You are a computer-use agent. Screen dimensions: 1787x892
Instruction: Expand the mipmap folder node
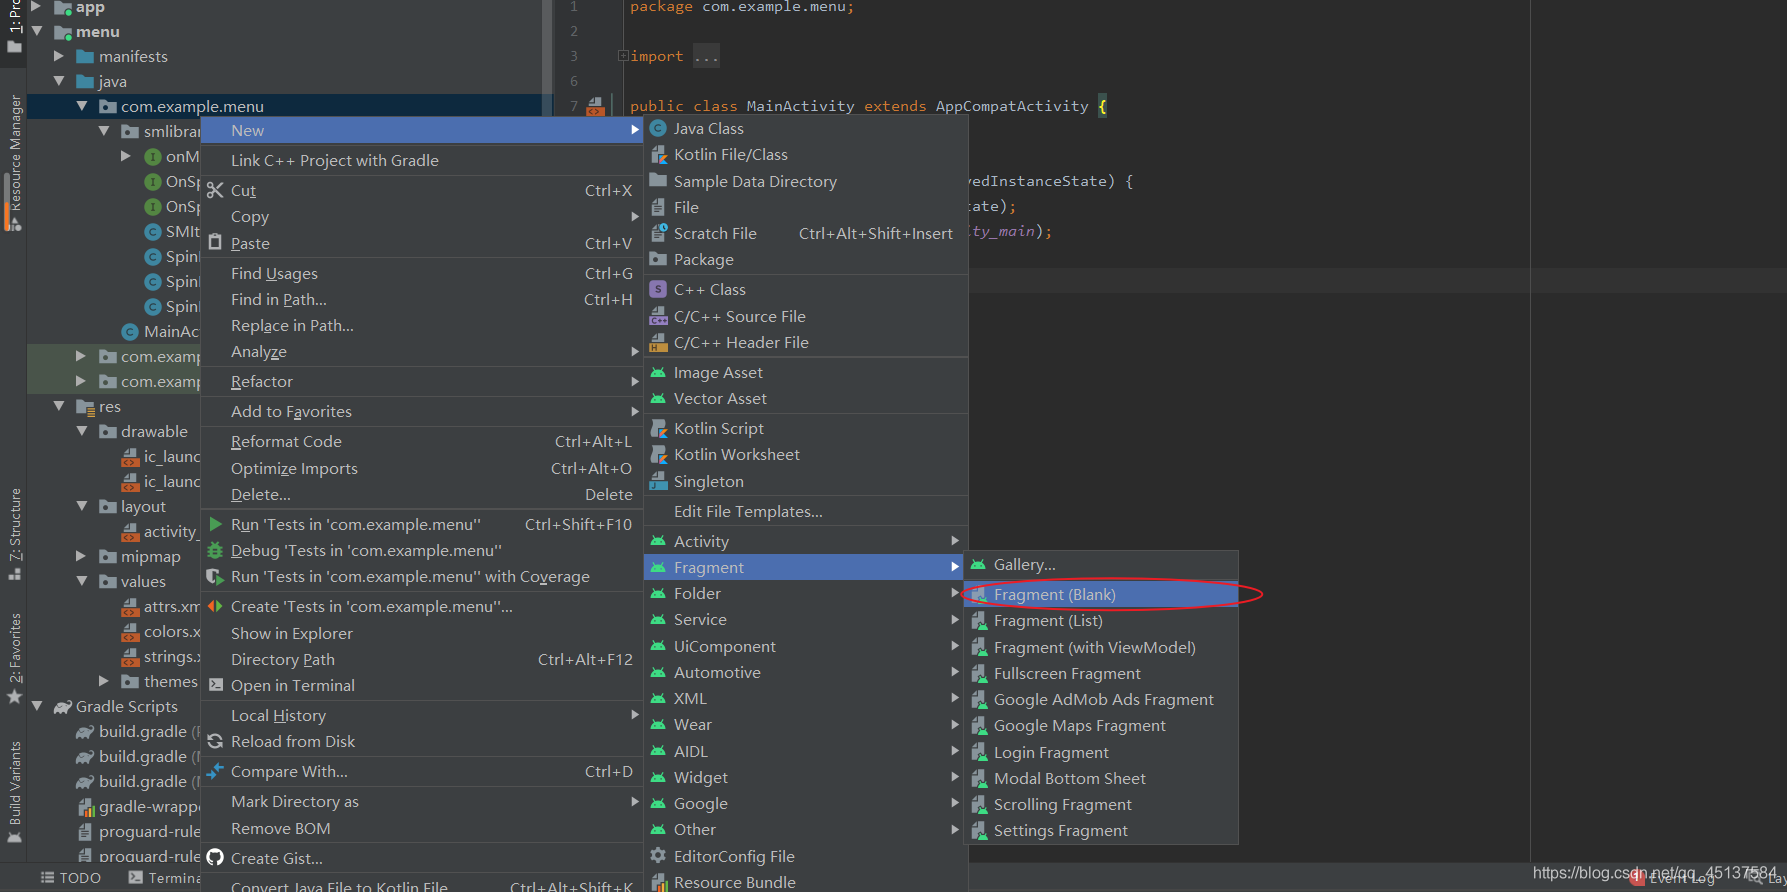(82, 556)
